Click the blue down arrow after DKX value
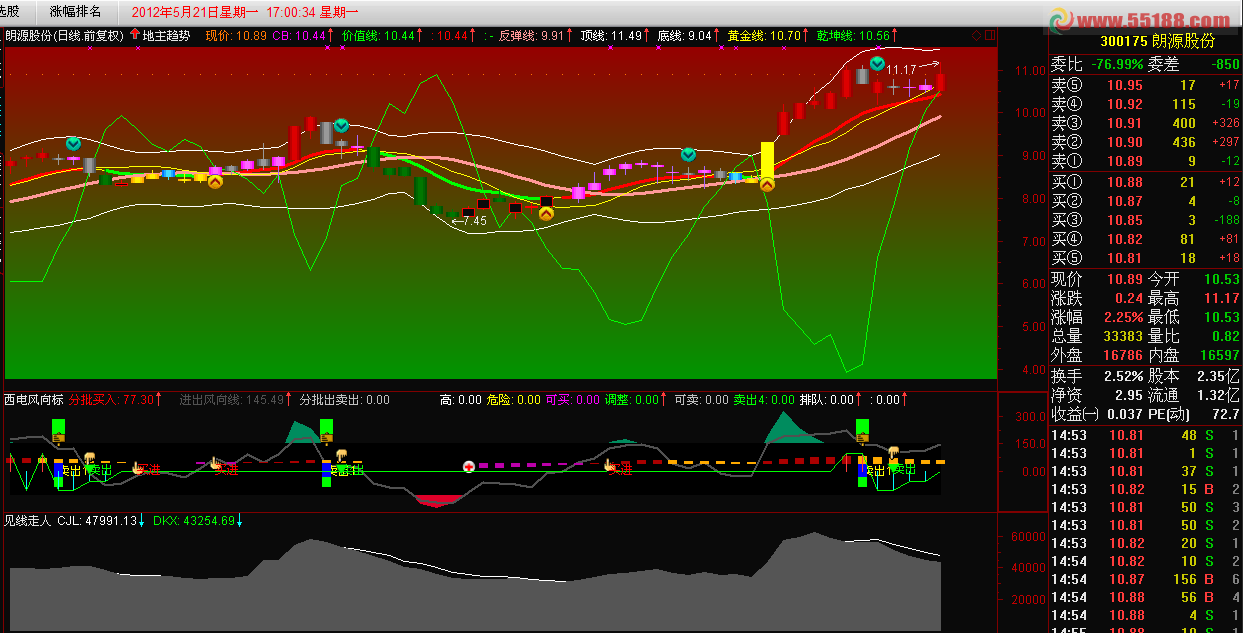This screenshot has height=633, width=1243. tap(240, 520)
